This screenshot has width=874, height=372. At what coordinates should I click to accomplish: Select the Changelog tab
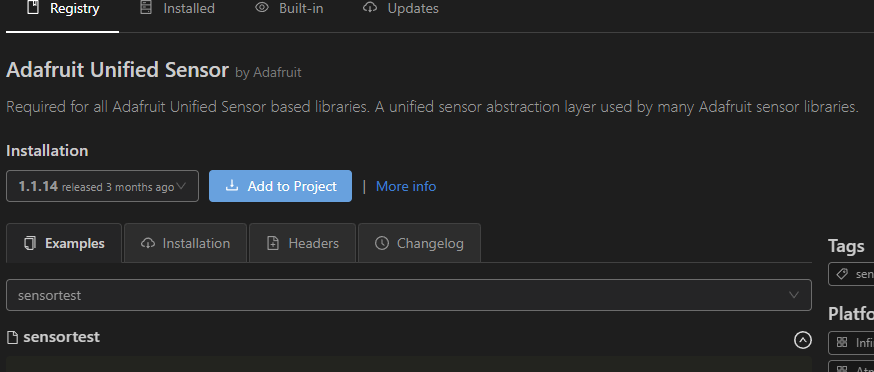click(419, 243)
